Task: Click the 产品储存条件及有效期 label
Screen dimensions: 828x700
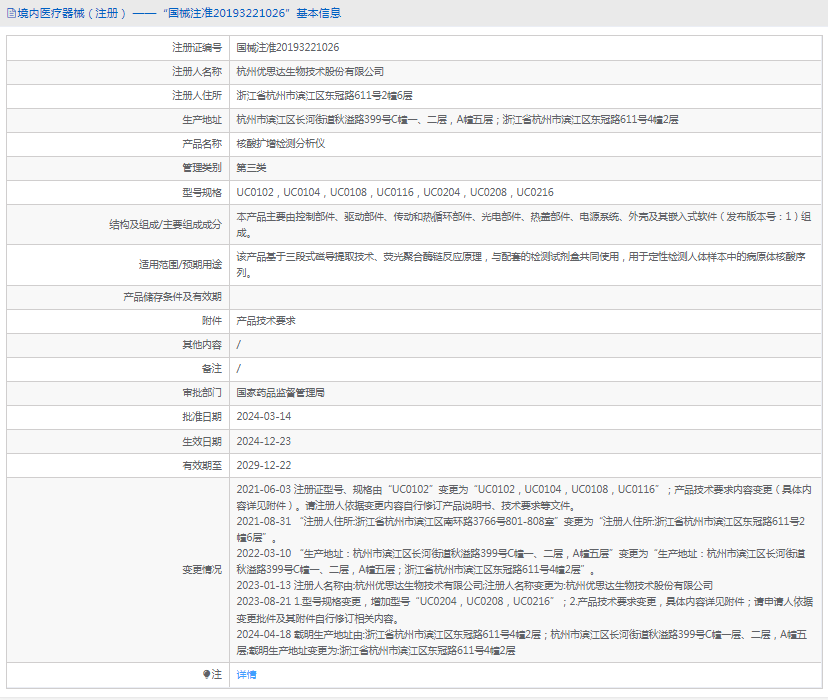Action: (172, 297)
